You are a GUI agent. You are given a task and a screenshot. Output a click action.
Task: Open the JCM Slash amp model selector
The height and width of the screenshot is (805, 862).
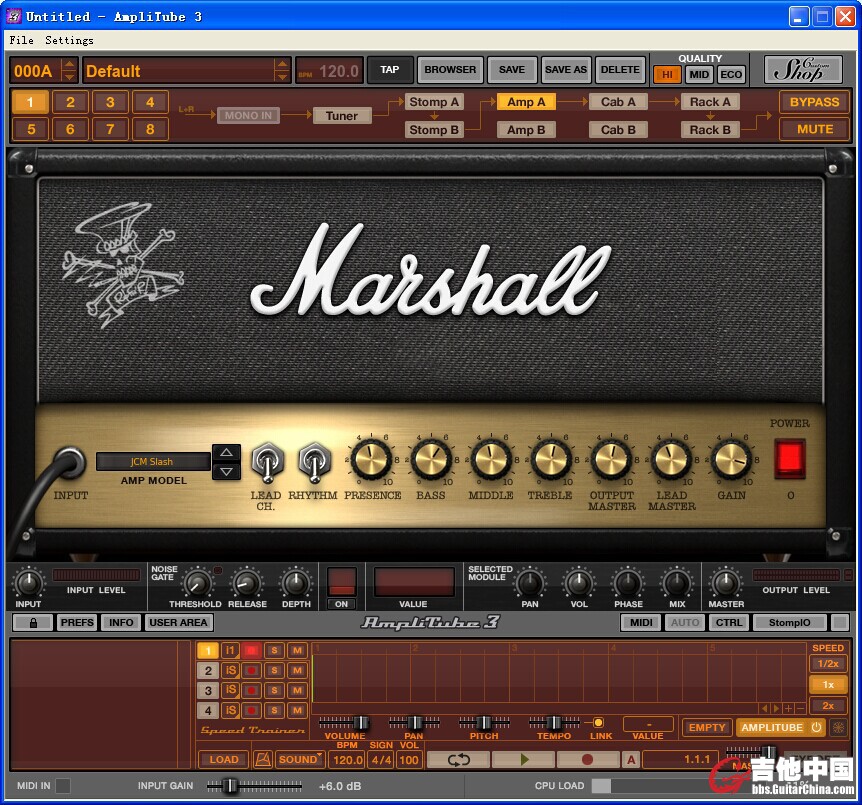click(153, 461)
